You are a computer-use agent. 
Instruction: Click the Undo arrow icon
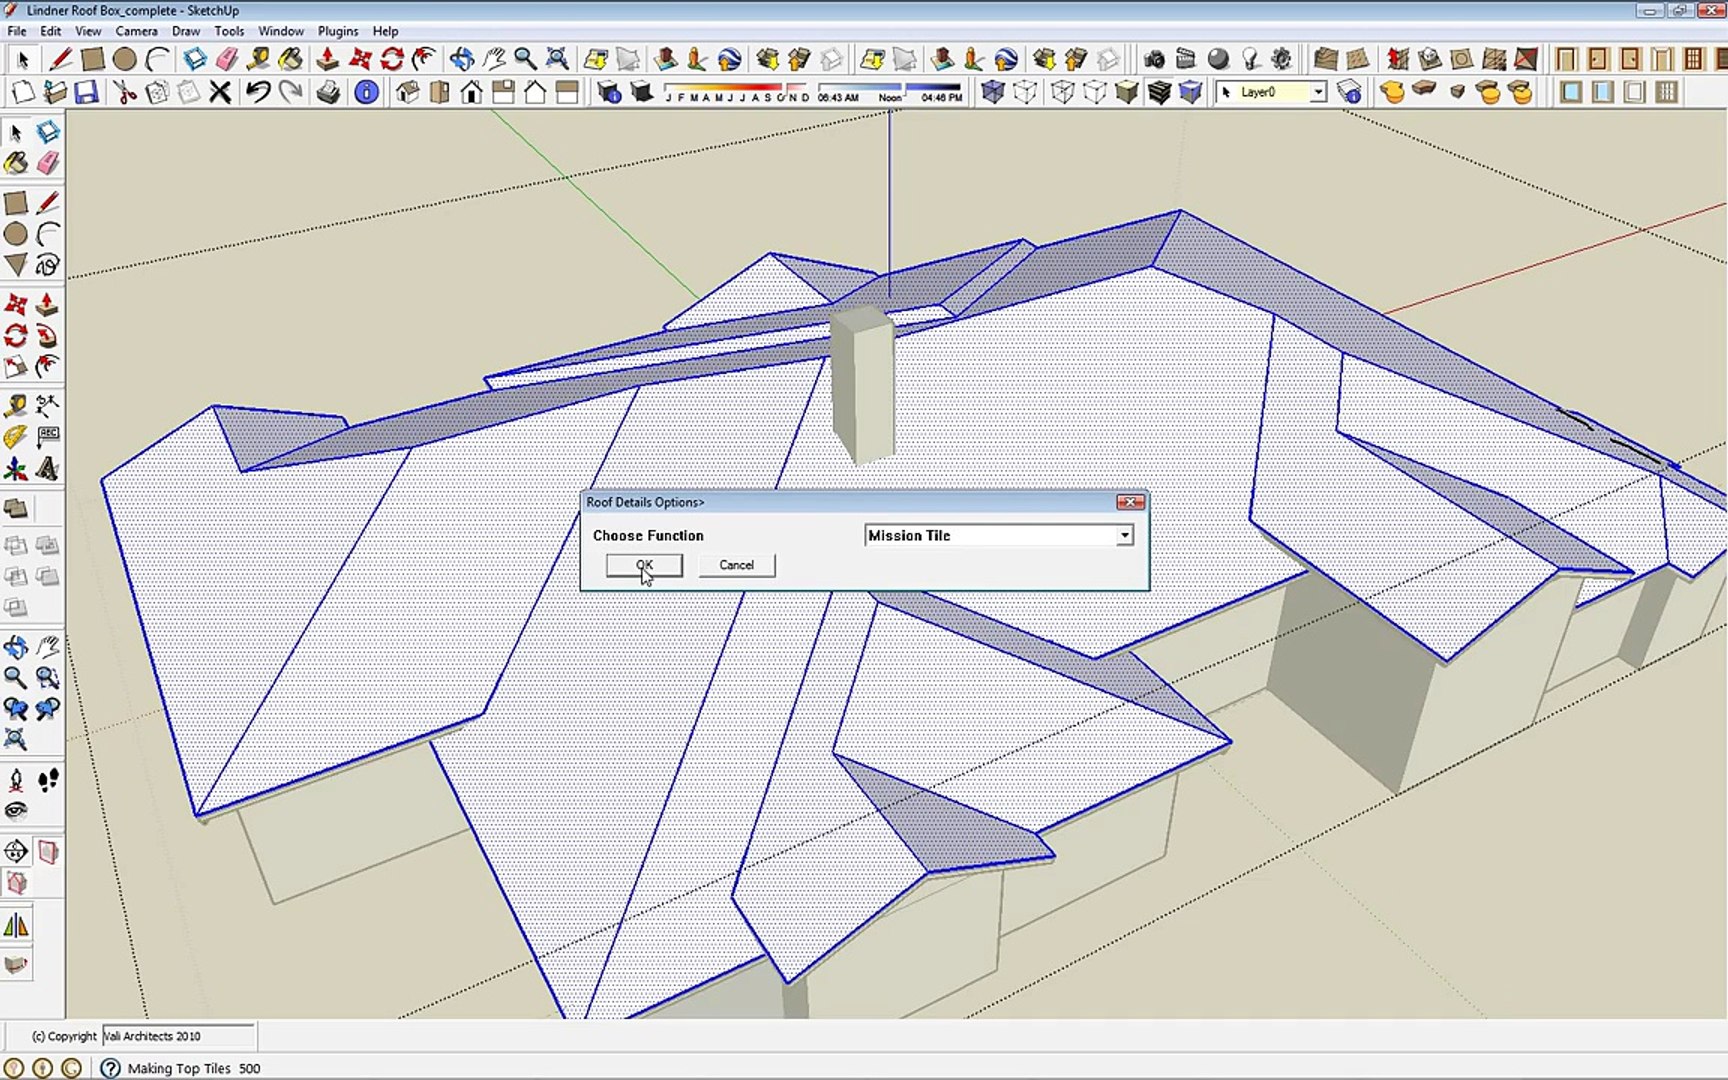(257, 93)
